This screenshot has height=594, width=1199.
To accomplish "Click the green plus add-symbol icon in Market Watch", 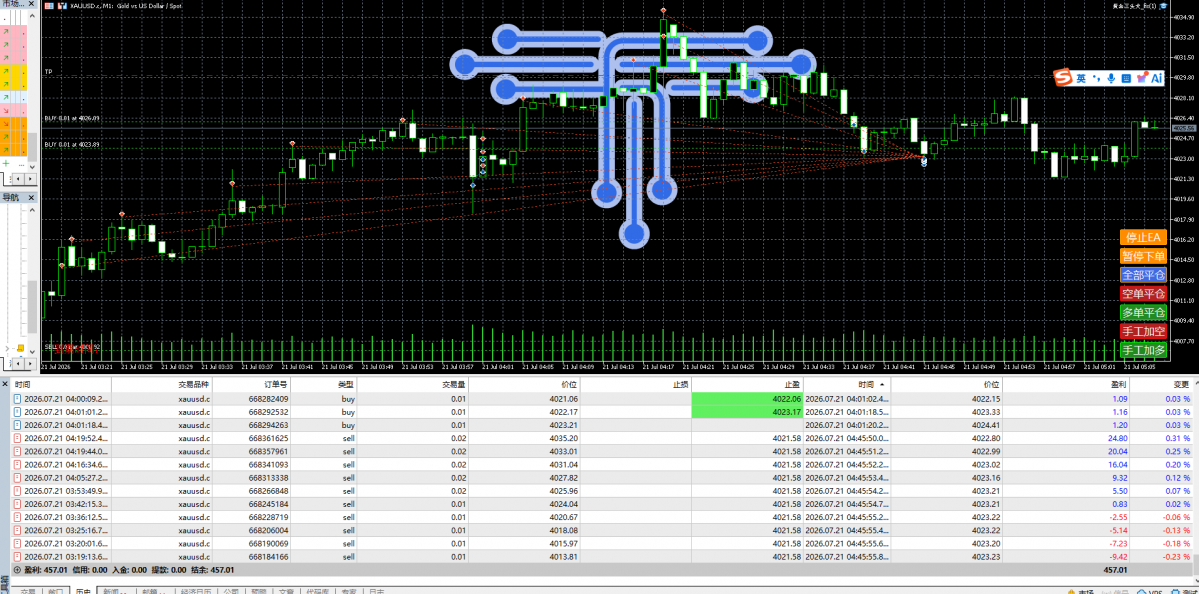I will [x=6, y=164].
